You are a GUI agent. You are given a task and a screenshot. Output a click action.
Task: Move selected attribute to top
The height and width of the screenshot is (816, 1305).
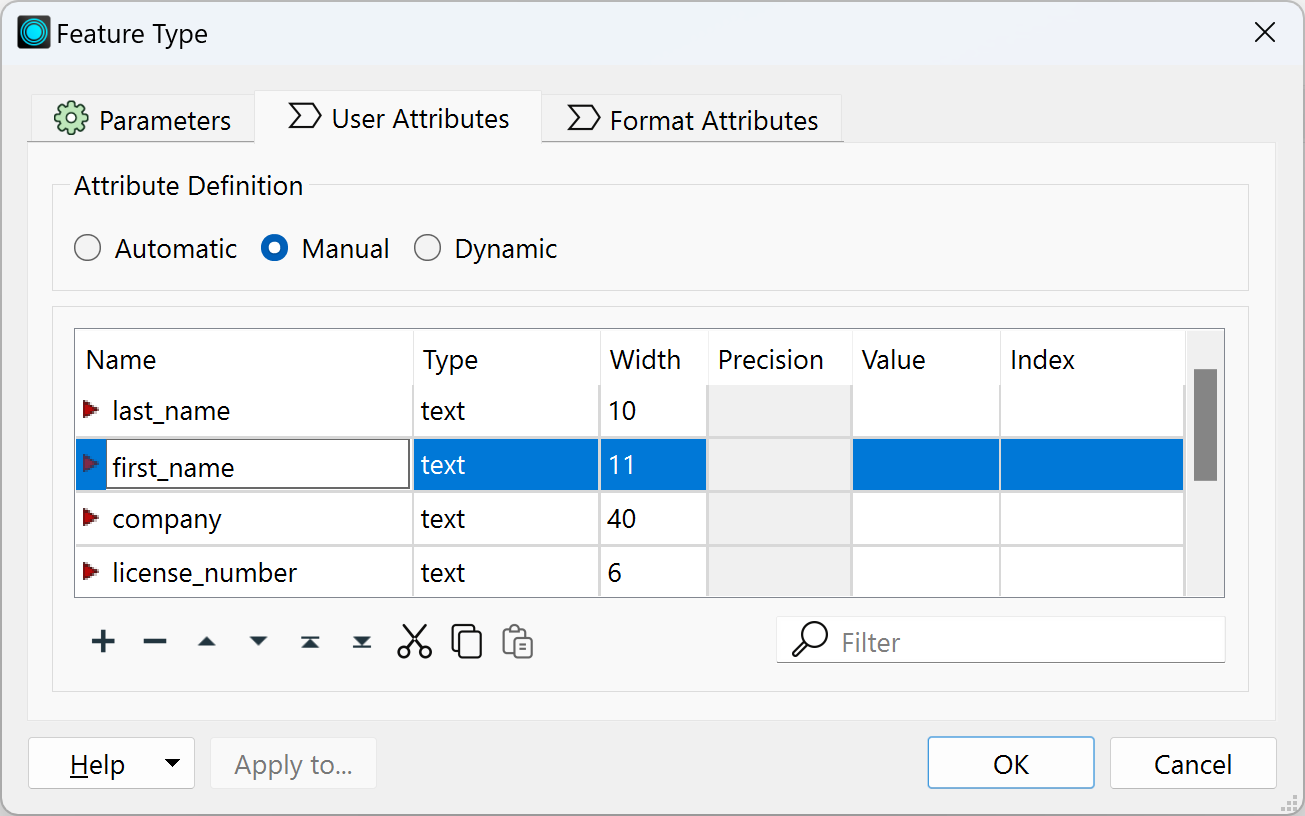tap(310, 640)
